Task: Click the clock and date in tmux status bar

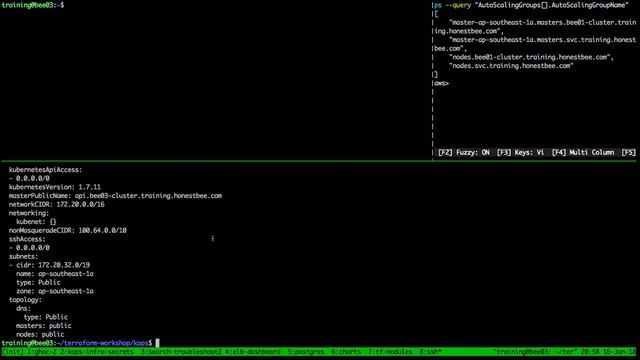Action: tap(607, 352)
